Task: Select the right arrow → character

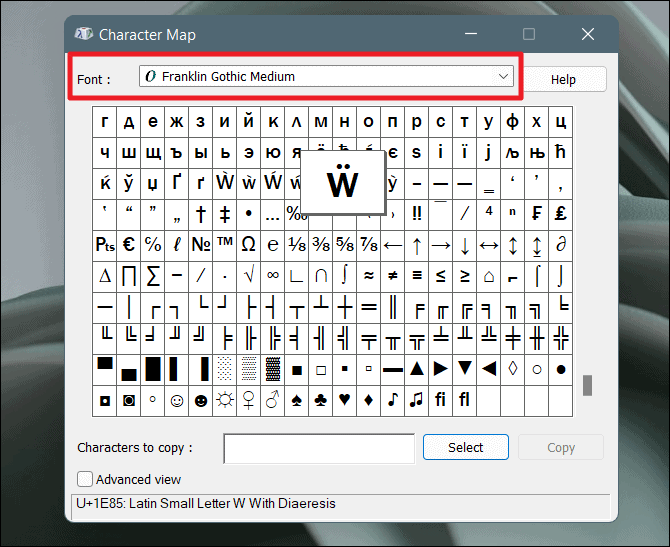Action: pos(441,245)
